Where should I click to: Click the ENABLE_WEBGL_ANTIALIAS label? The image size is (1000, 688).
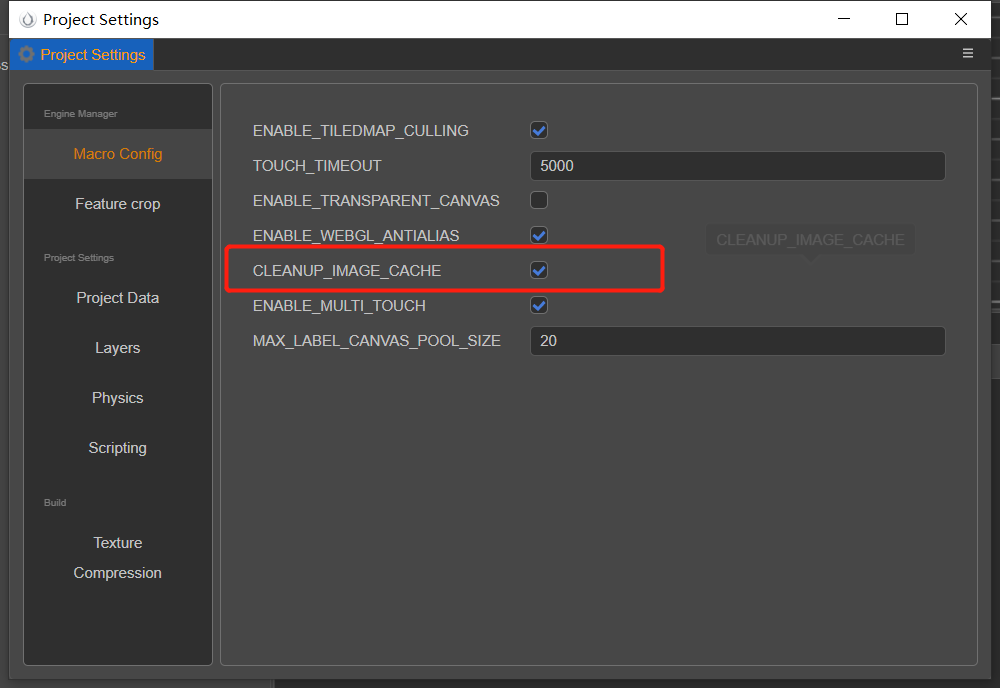pyautogui.click(x=356, y=235)
